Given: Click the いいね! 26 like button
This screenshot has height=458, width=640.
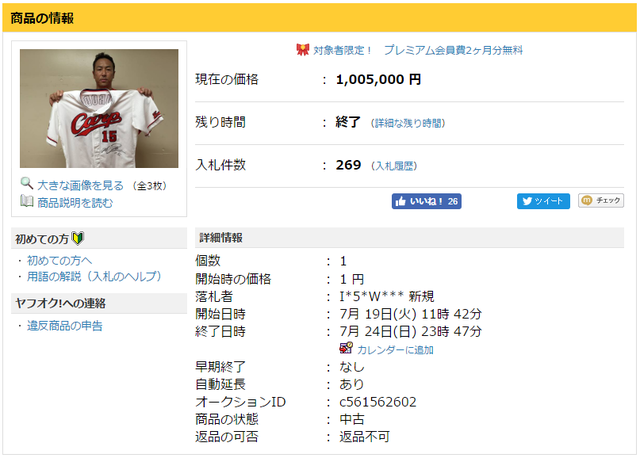Looking at the screenshot, I should tap(427, 201).
